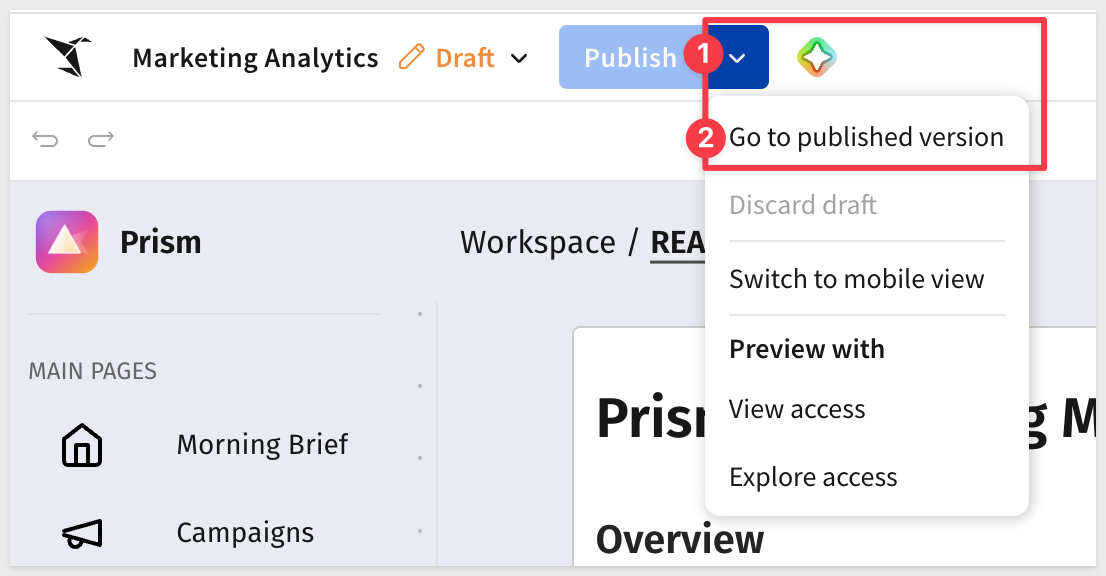Click the undo arrow icon
Screen dimensions: 1106x576
tap(45, 139)
